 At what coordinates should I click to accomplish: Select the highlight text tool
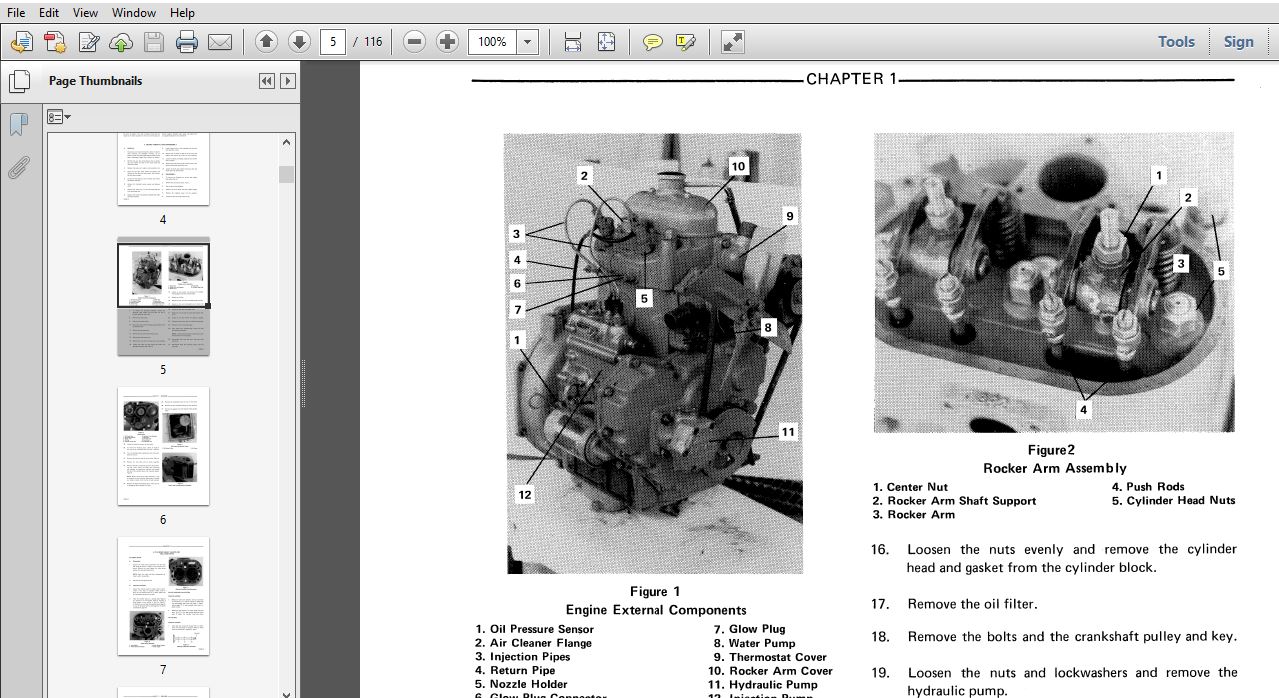[x=685, y=42]
